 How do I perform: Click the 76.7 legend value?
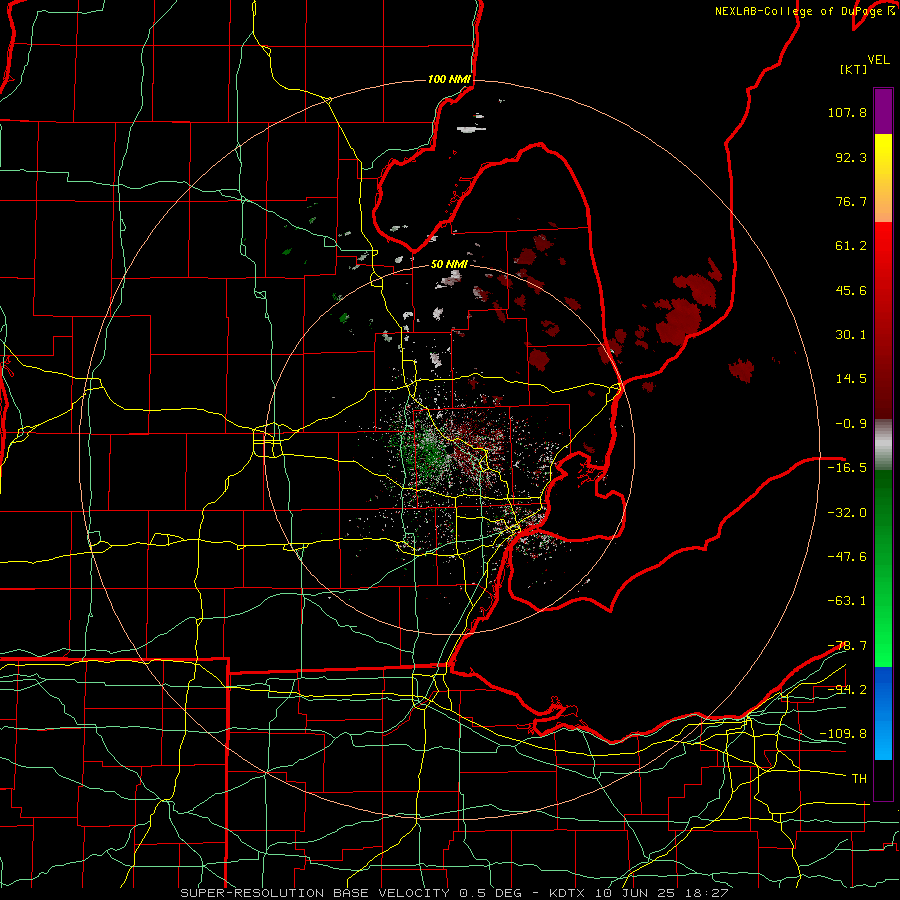click(851, 201)
